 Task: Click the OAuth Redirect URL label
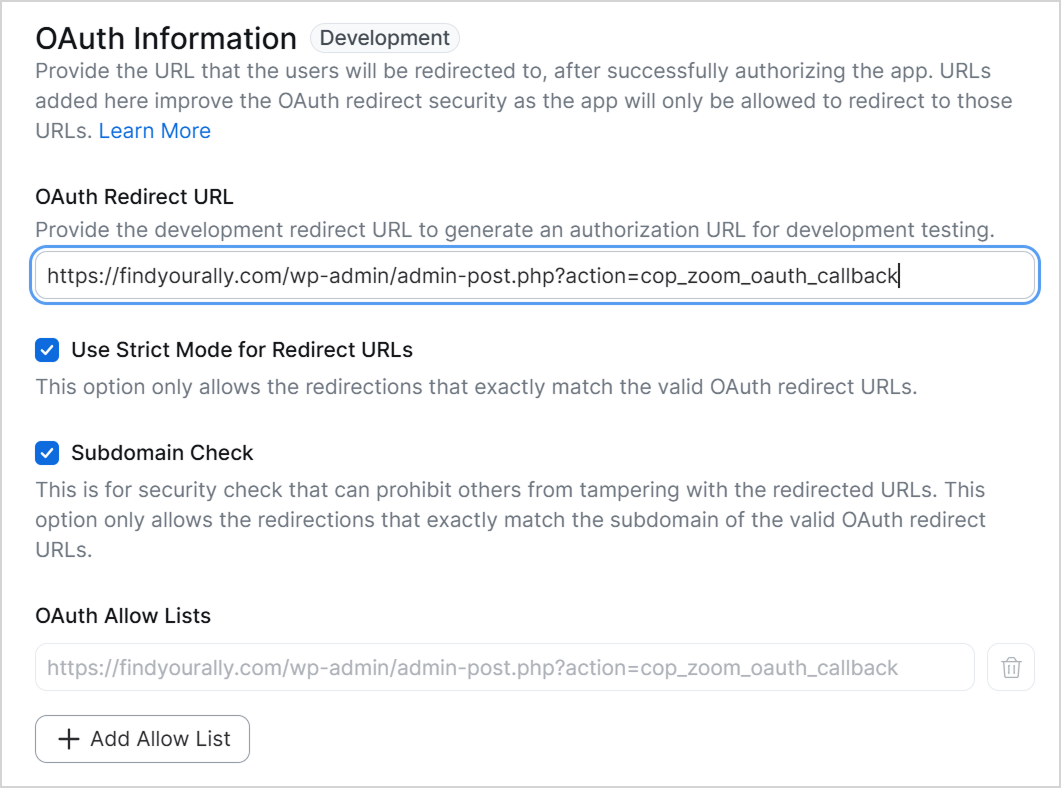133,196
